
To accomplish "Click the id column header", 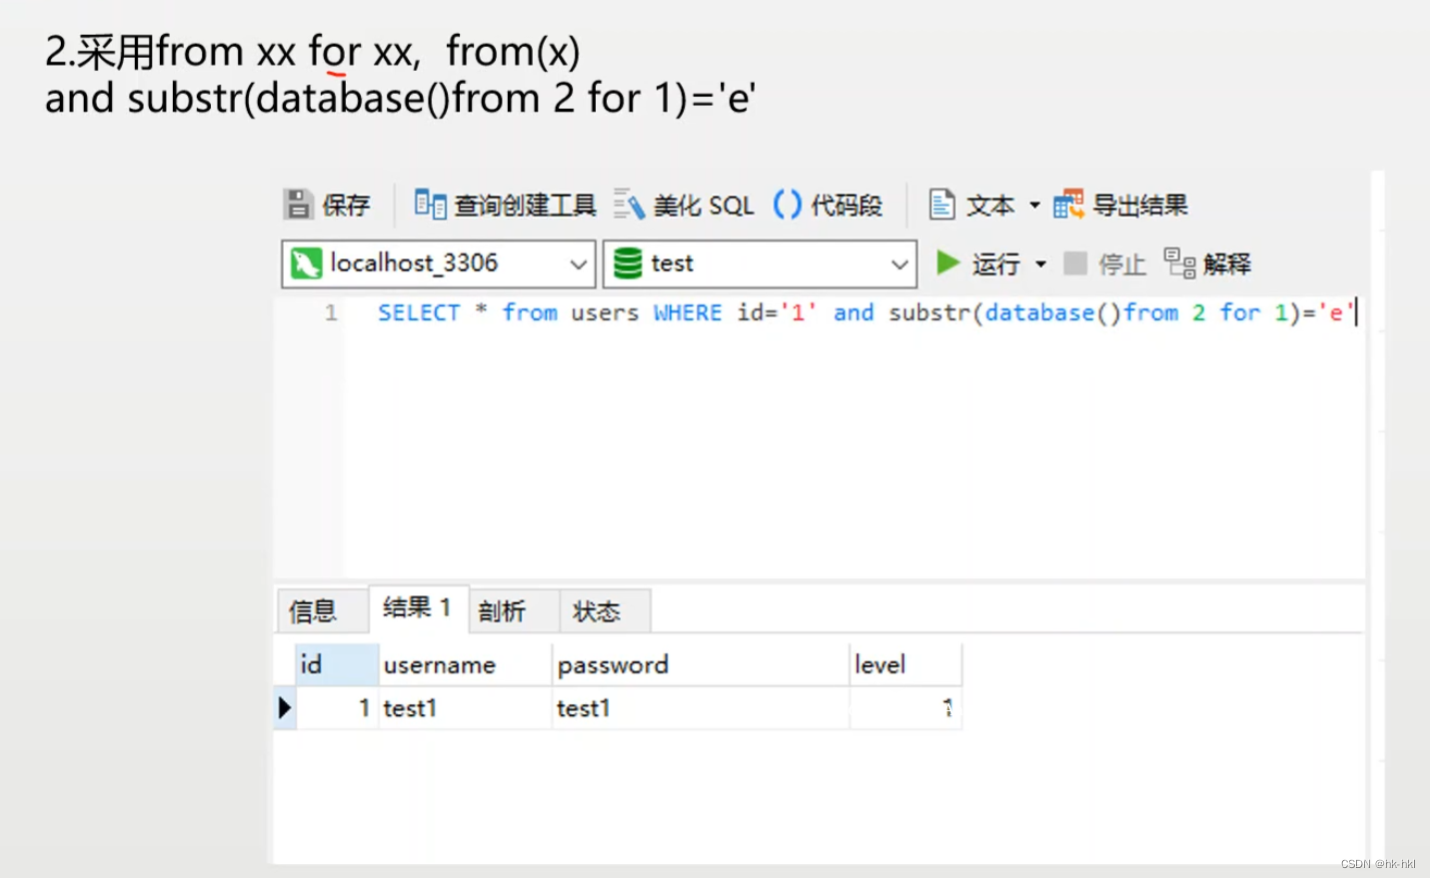I will pos(337,665).
